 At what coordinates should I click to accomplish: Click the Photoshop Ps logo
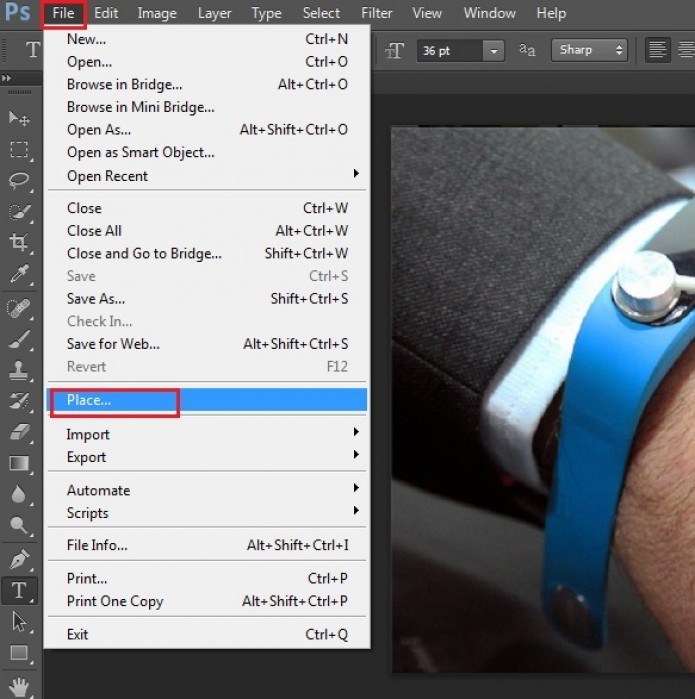coord(18,12)
